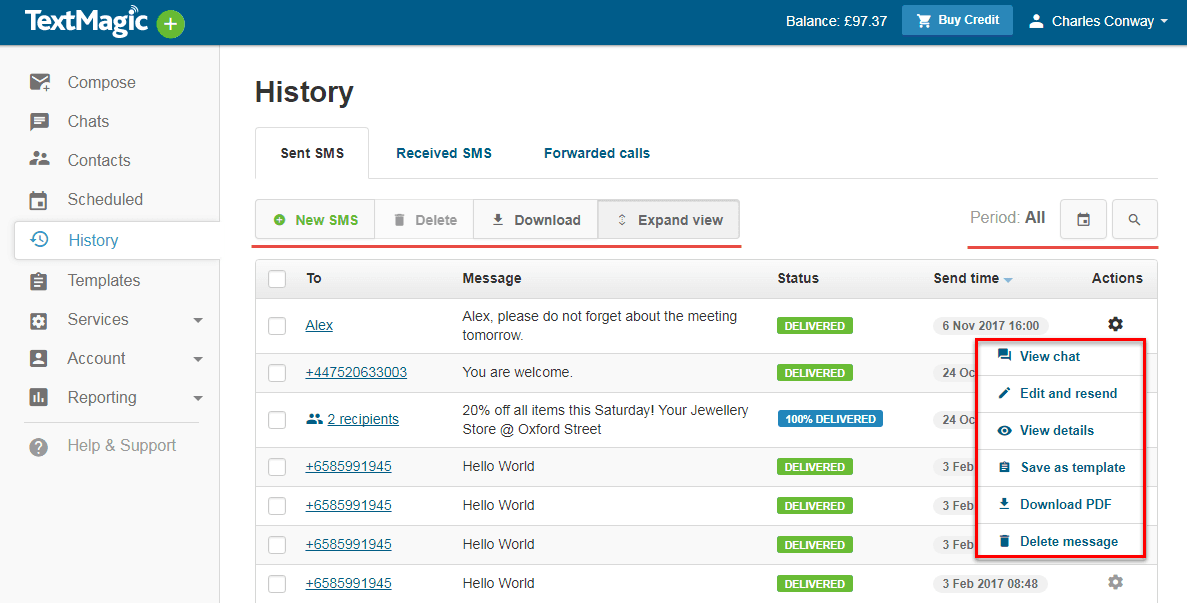Open the calendar period picker
Screen dimensions: 1187x603
[1083, 219]
